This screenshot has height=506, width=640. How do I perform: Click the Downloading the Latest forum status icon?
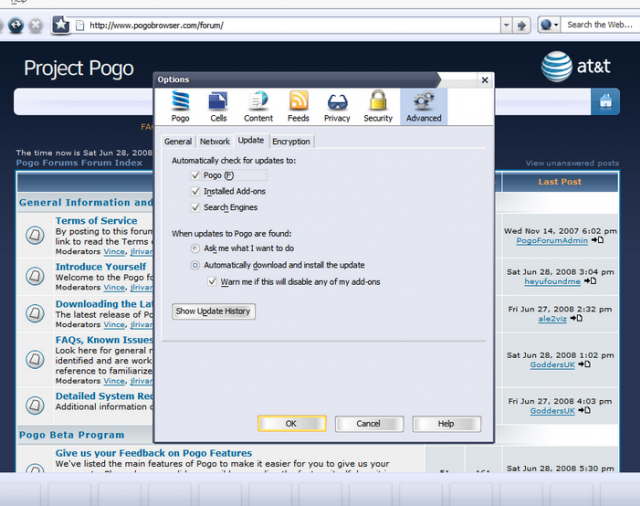35,313
